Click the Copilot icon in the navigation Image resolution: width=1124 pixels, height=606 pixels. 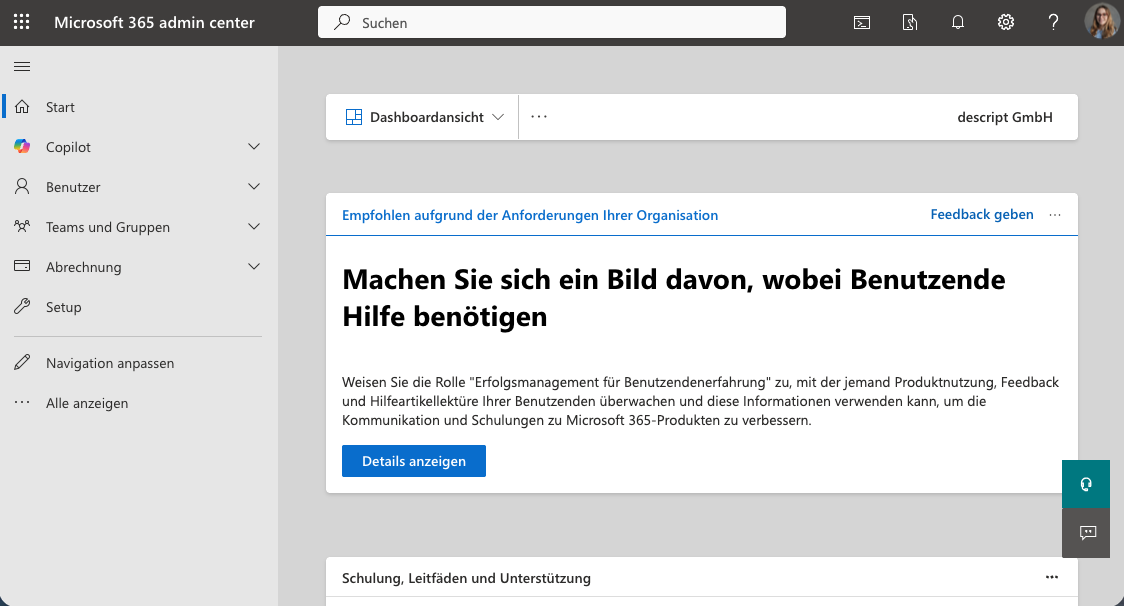22,146
